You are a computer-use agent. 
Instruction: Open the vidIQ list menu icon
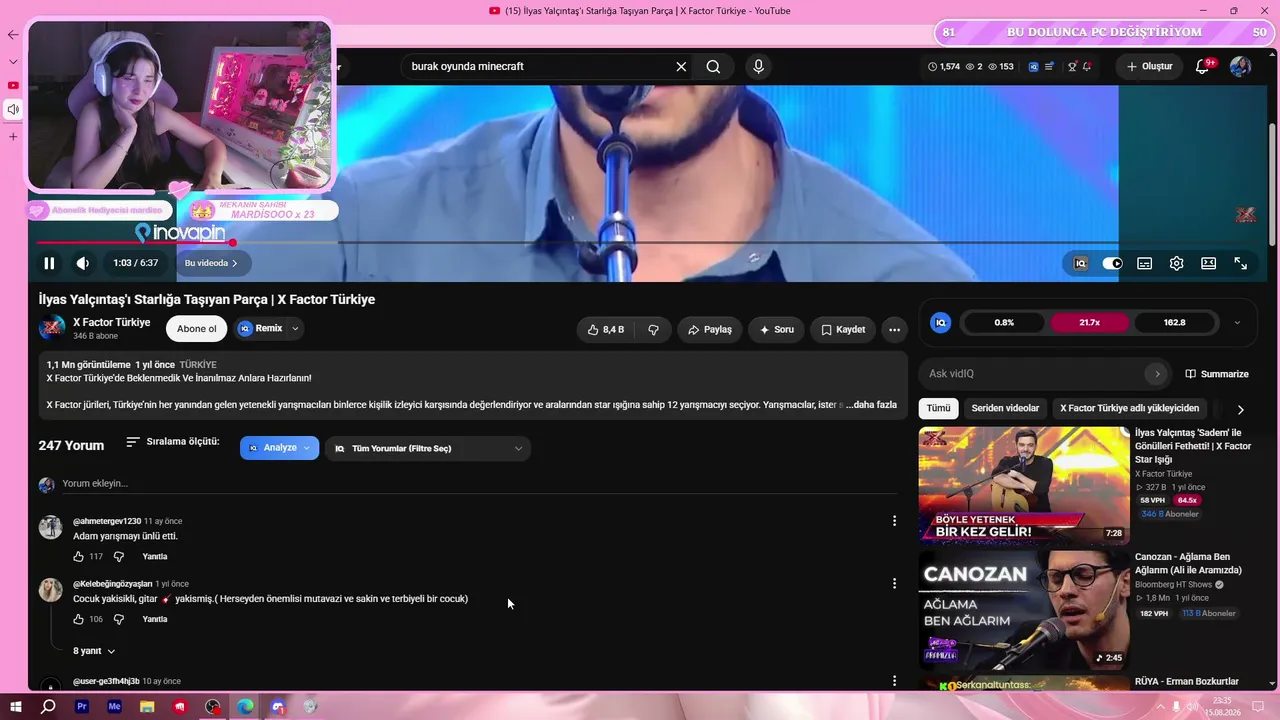[x=1050, y=67]
